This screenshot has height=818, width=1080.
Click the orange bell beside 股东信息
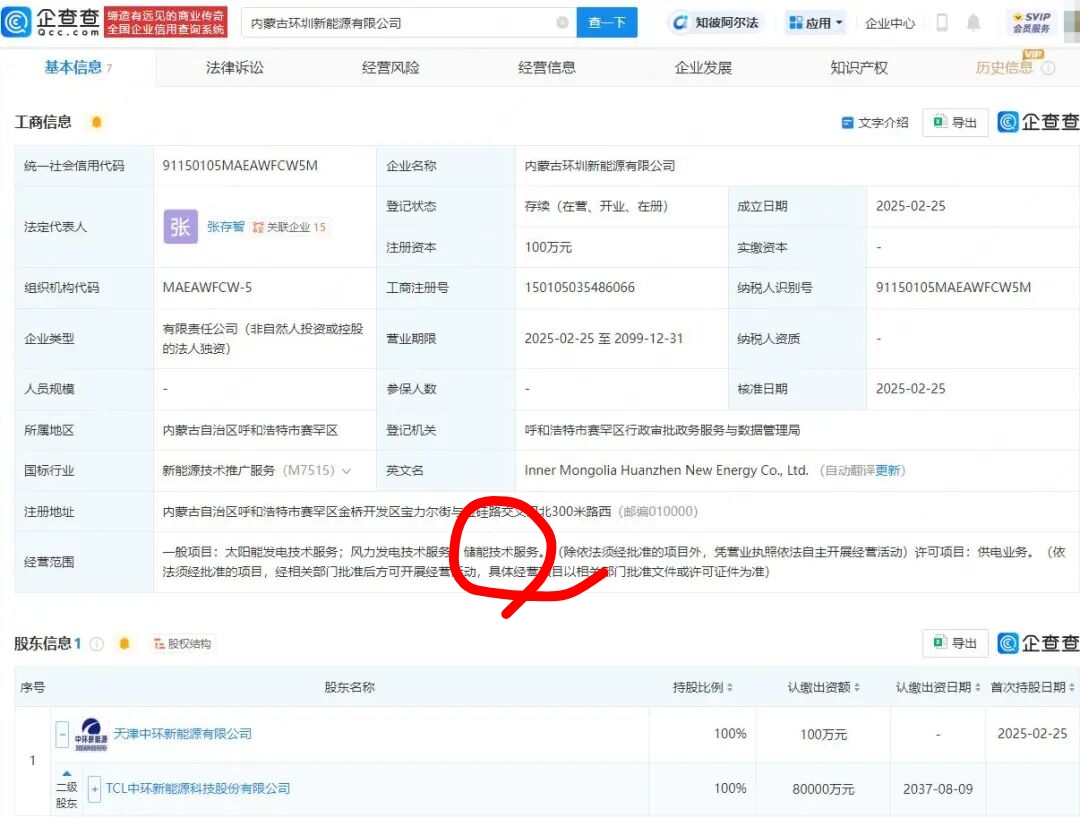124,644
